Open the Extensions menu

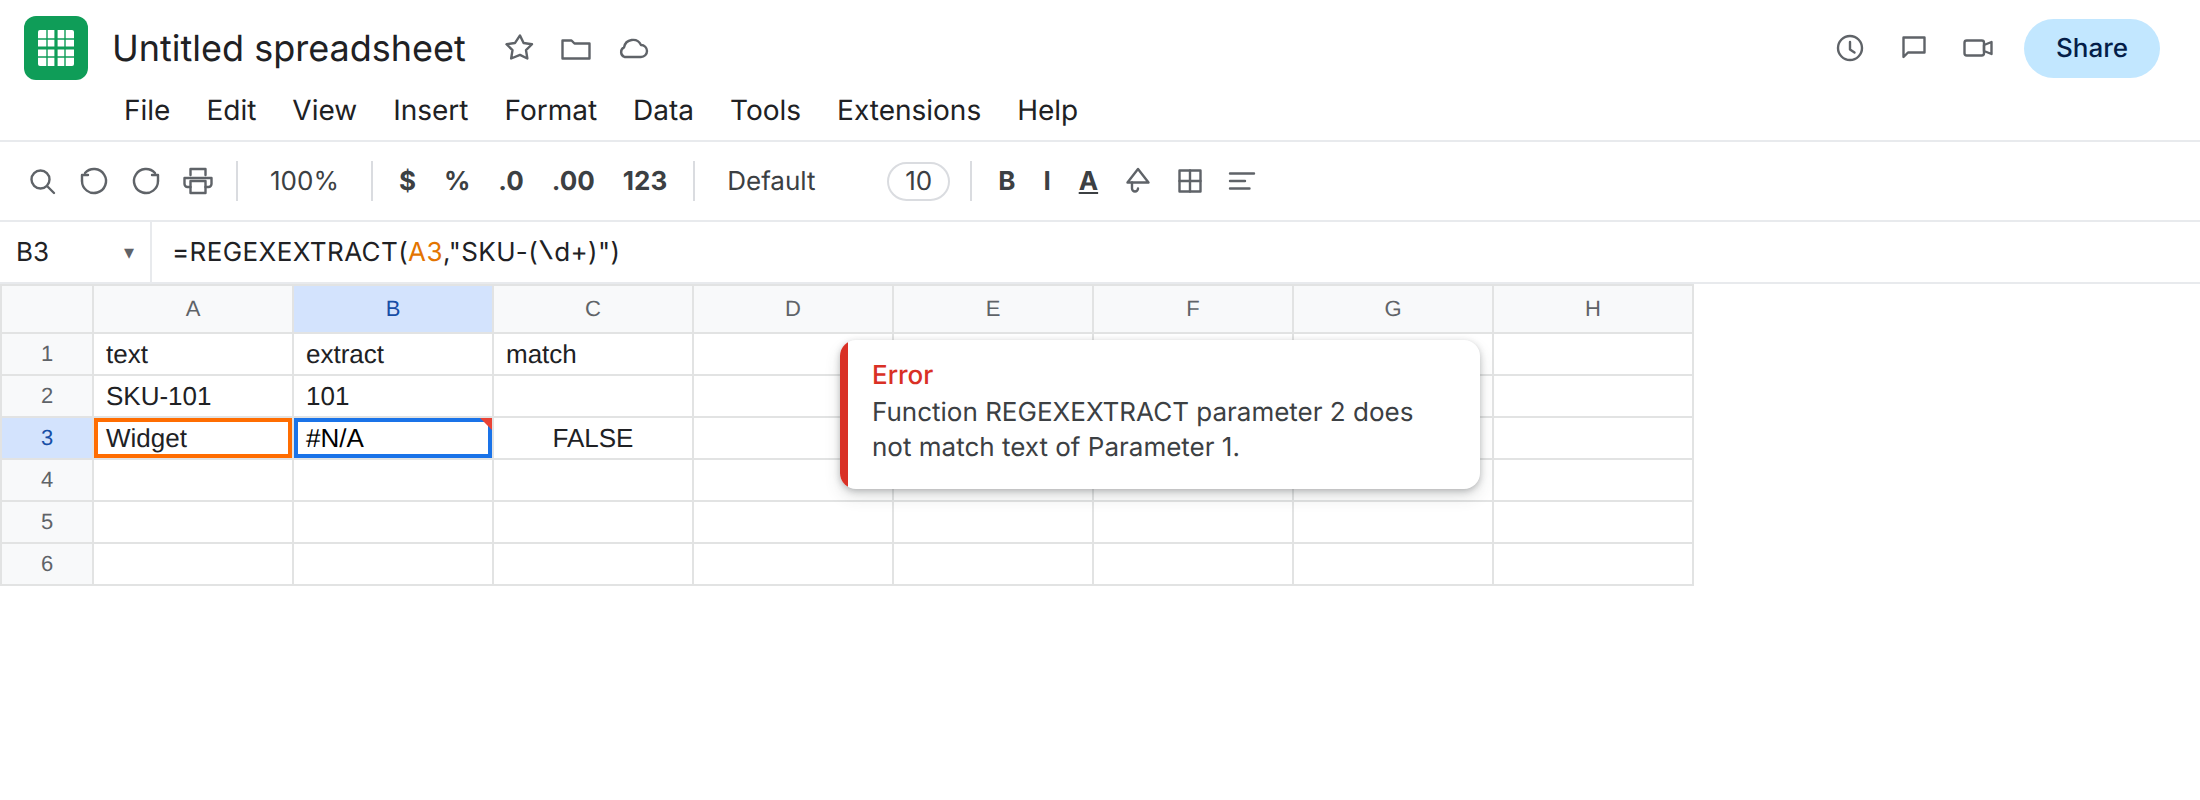coord(908,110)
